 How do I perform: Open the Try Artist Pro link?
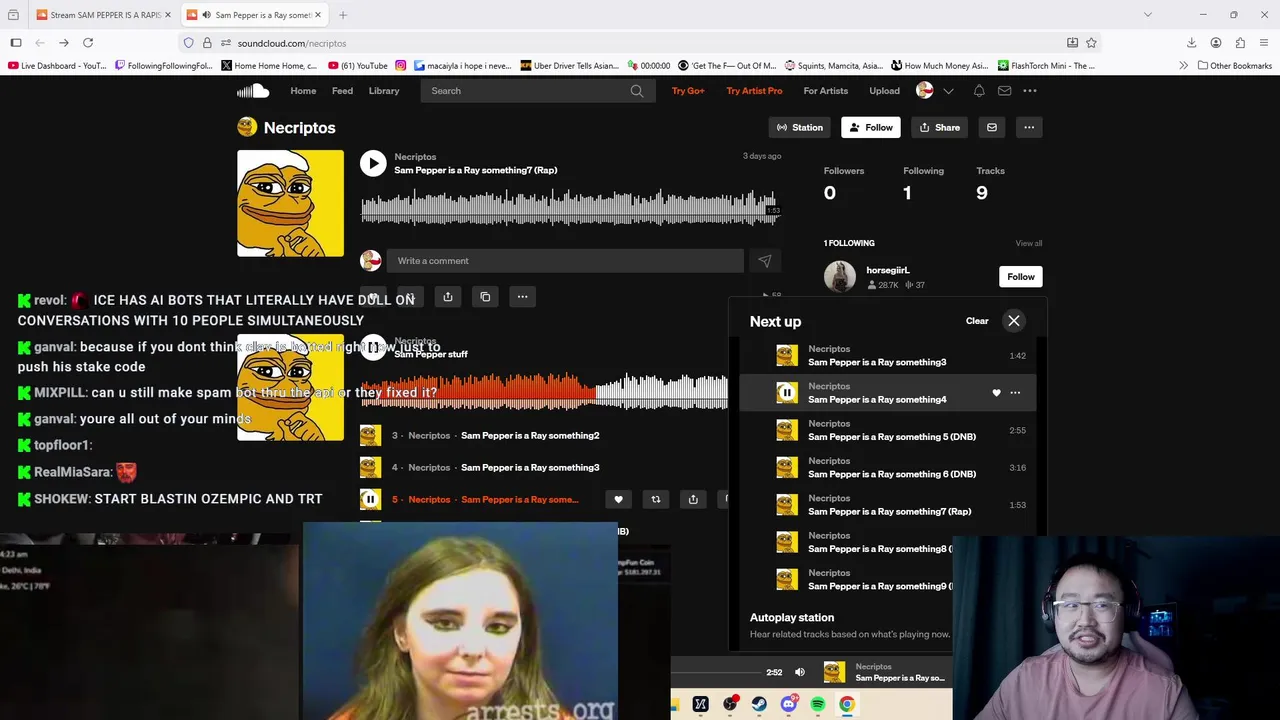point(754,91)
